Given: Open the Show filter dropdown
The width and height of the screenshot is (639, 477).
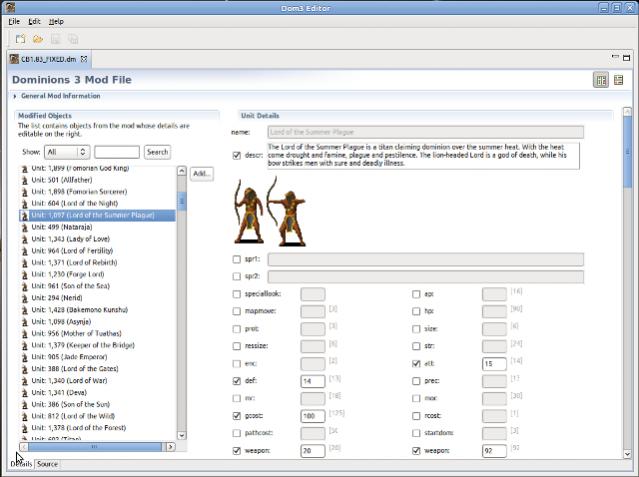Looking at the screenshot, I should (x=67, y=152).
